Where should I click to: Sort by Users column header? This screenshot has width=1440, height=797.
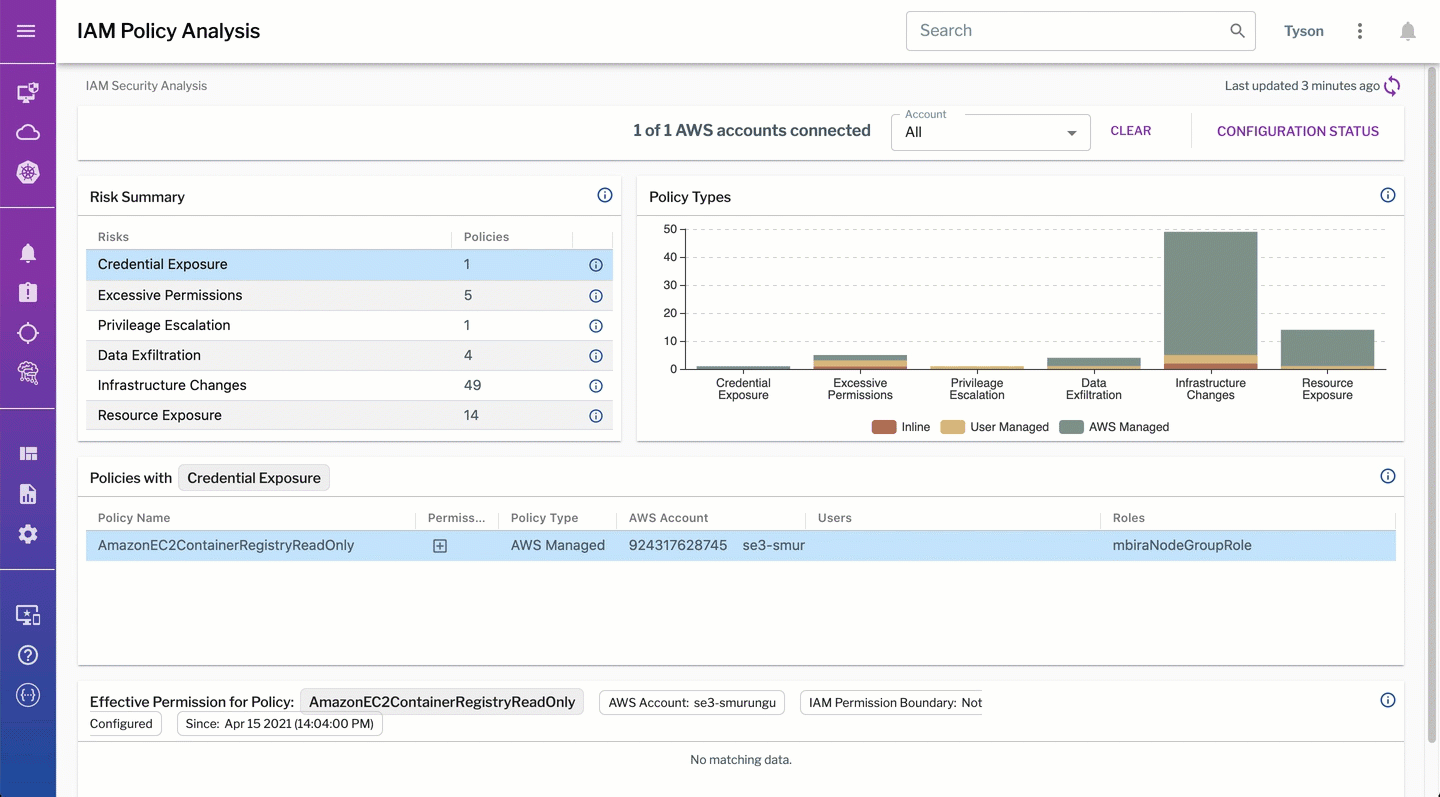click(x=835, y=518)
